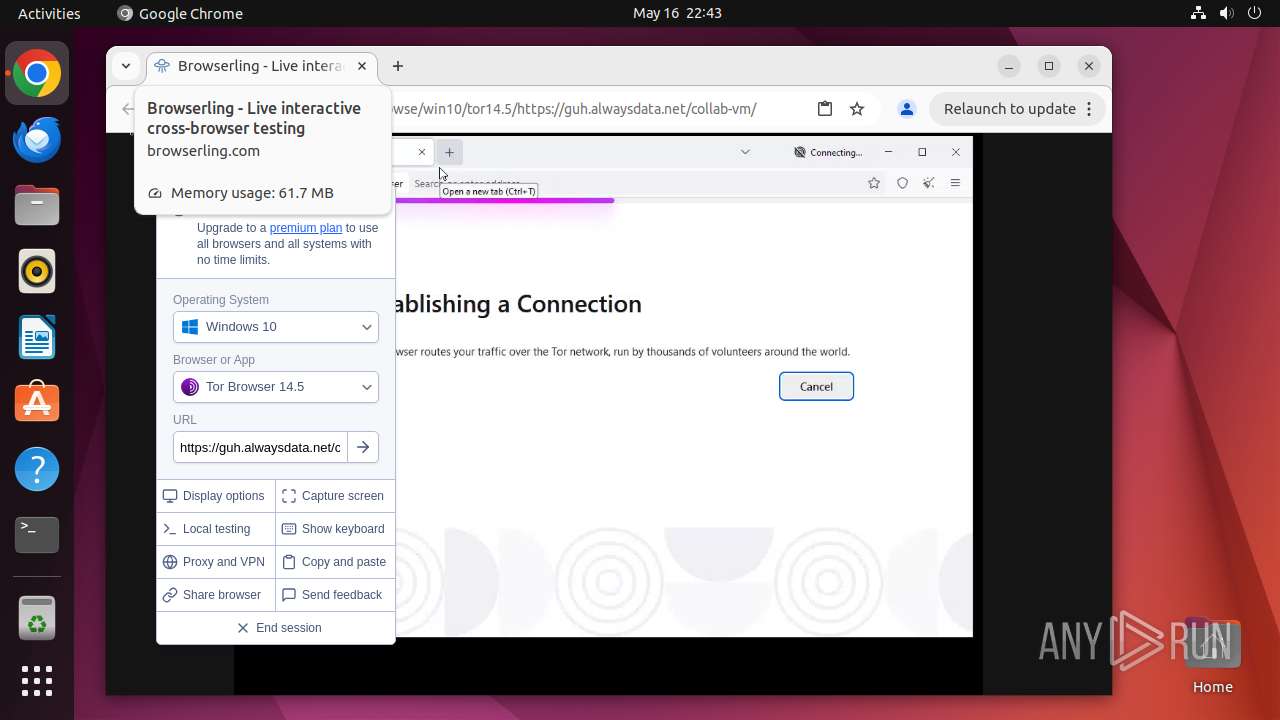This screenshot has height=720, width=1280.
Task: Open the Activities overview
Action: point(49,13)
